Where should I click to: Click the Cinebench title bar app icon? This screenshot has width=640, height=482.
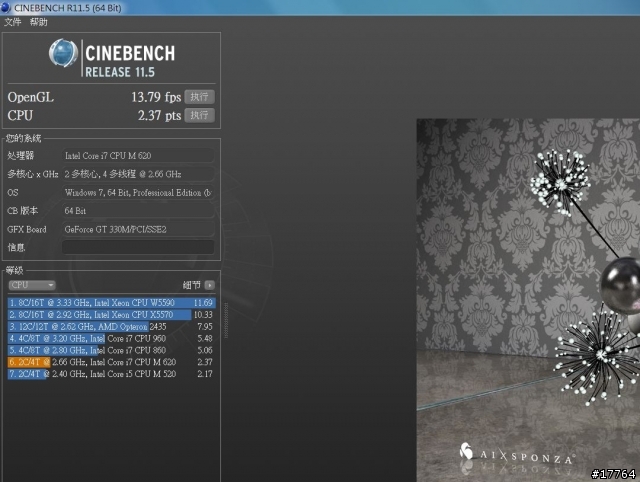[6, 7]
